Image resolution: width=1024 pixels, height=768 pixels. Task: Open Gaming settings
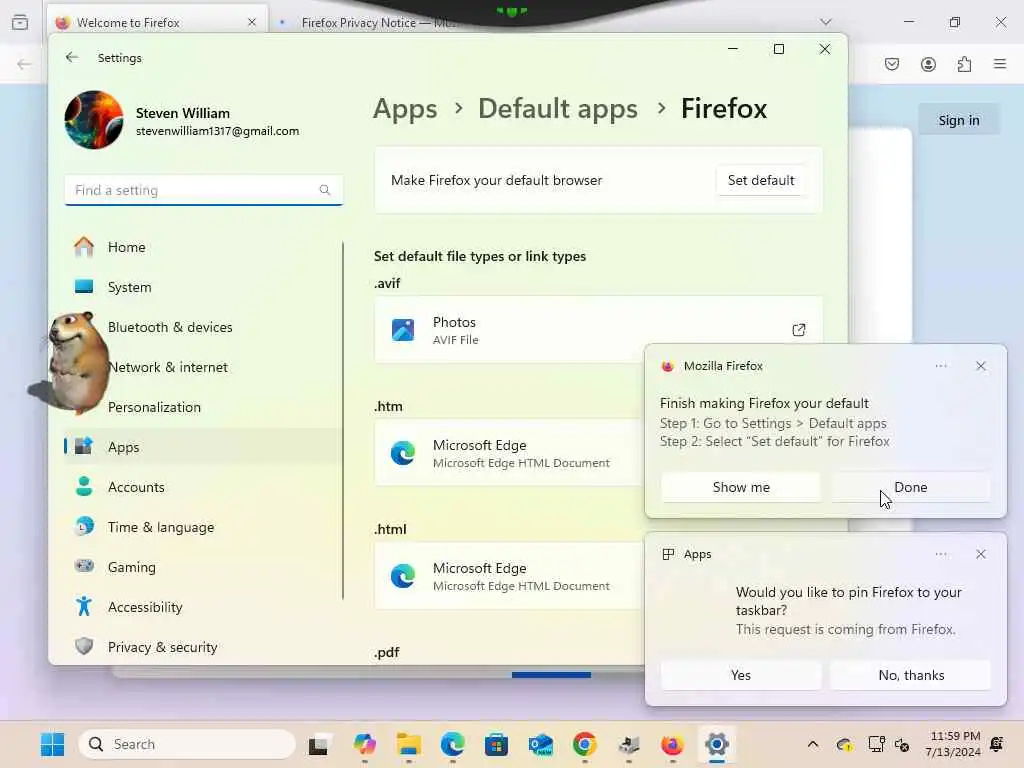pos(203,567)
